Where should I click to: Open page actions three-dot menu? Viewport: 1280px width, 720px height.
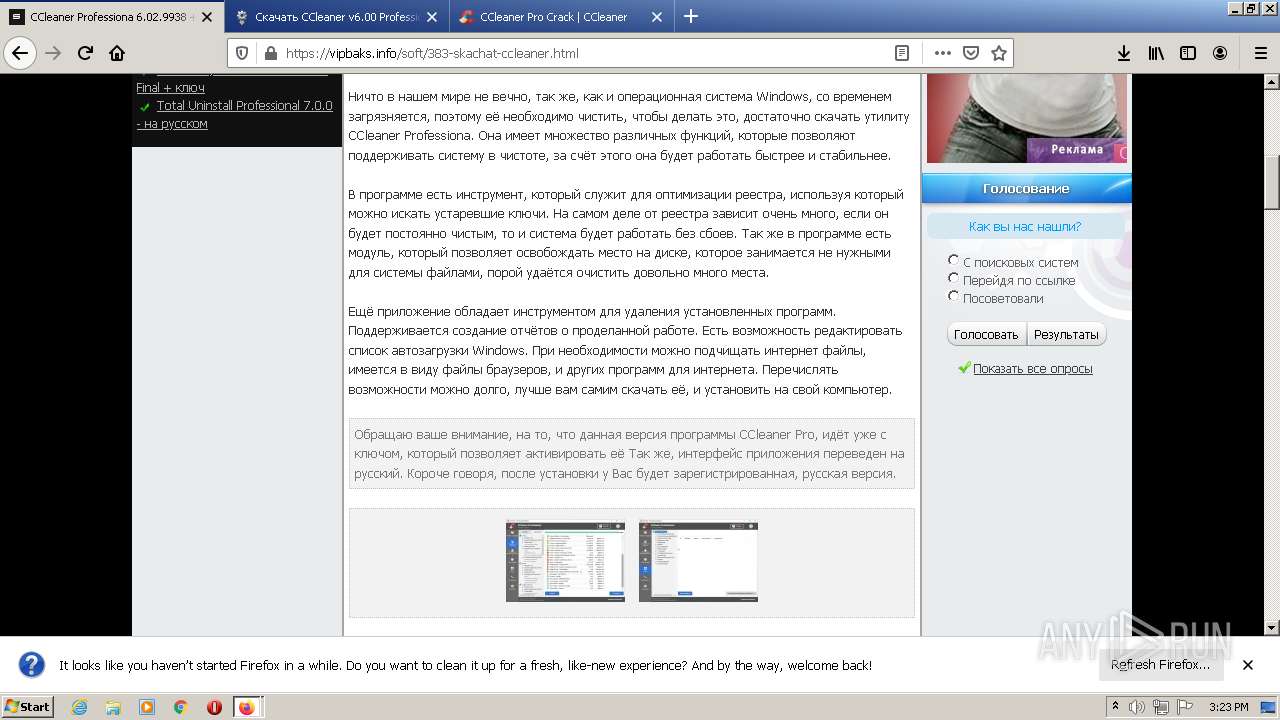942,53
